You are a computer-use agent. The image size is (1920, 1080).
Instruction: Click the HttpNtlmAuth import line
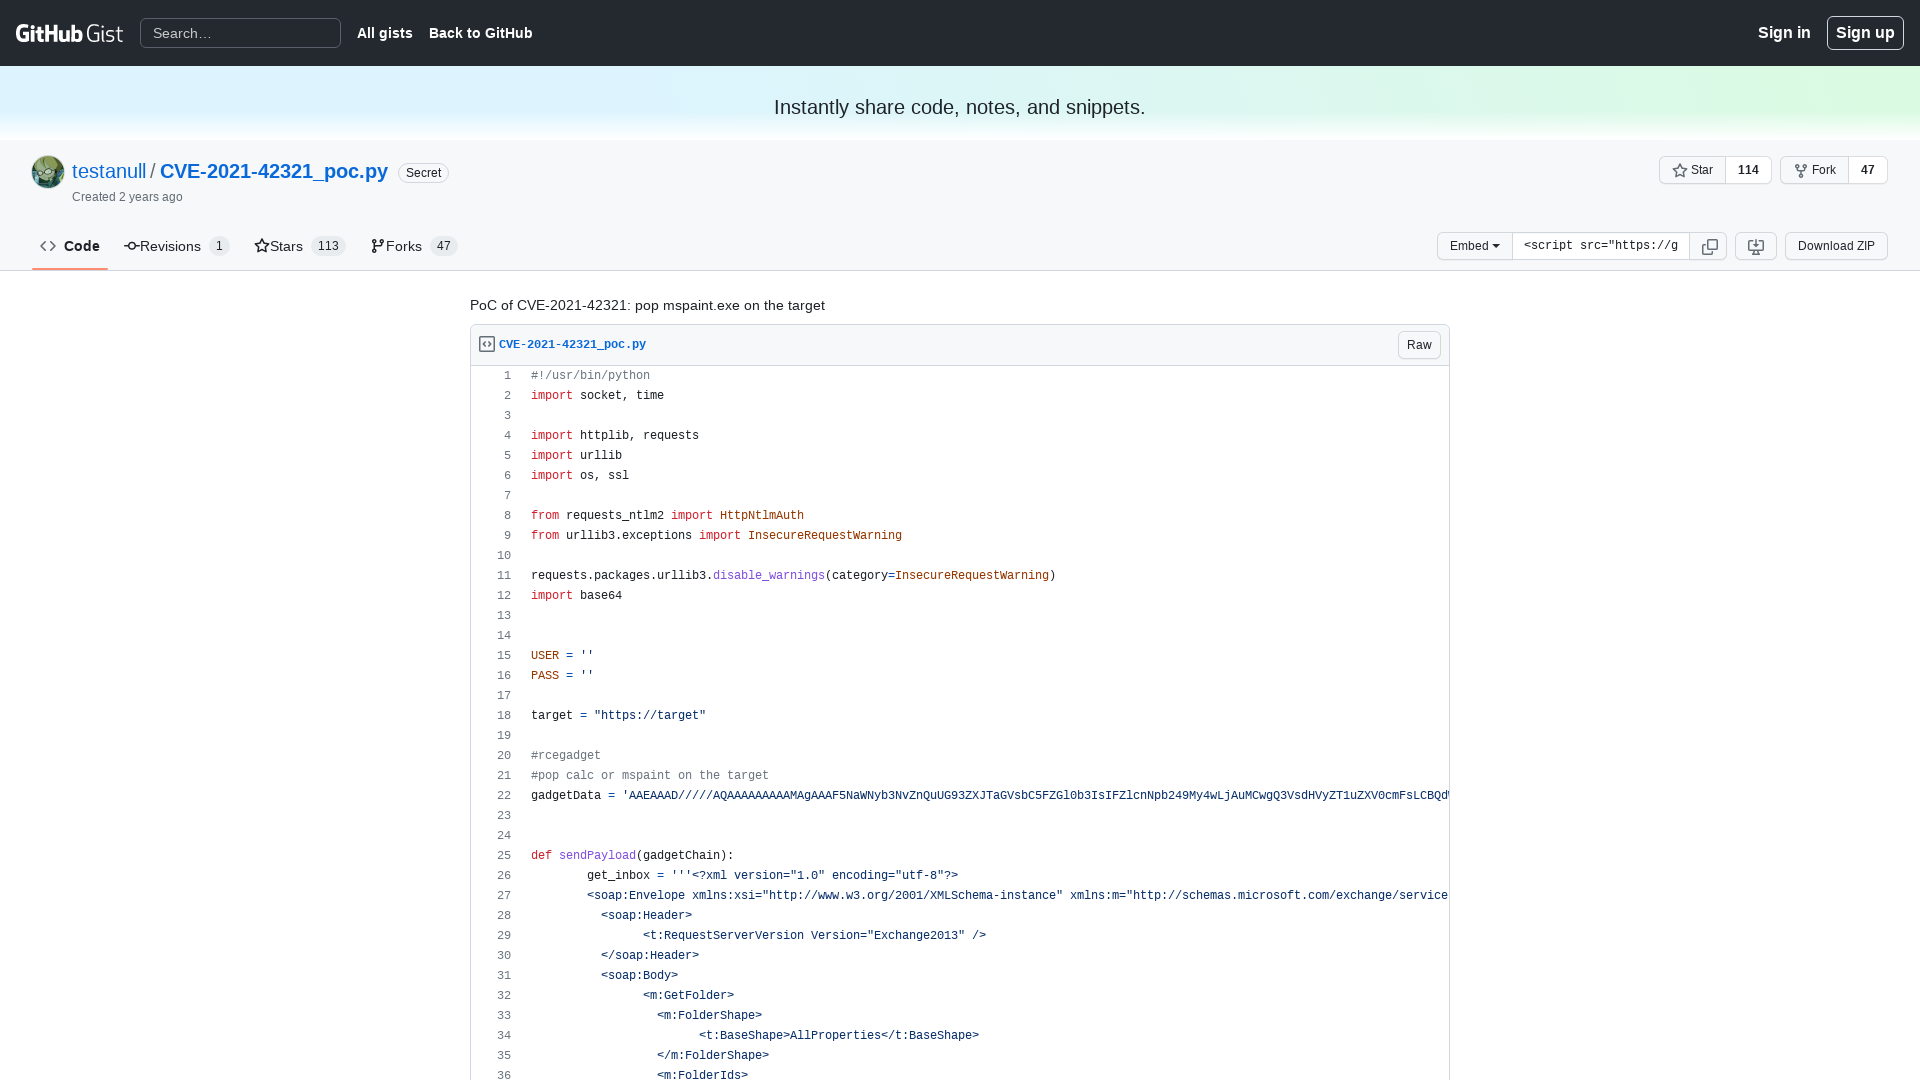click(667, 516)
